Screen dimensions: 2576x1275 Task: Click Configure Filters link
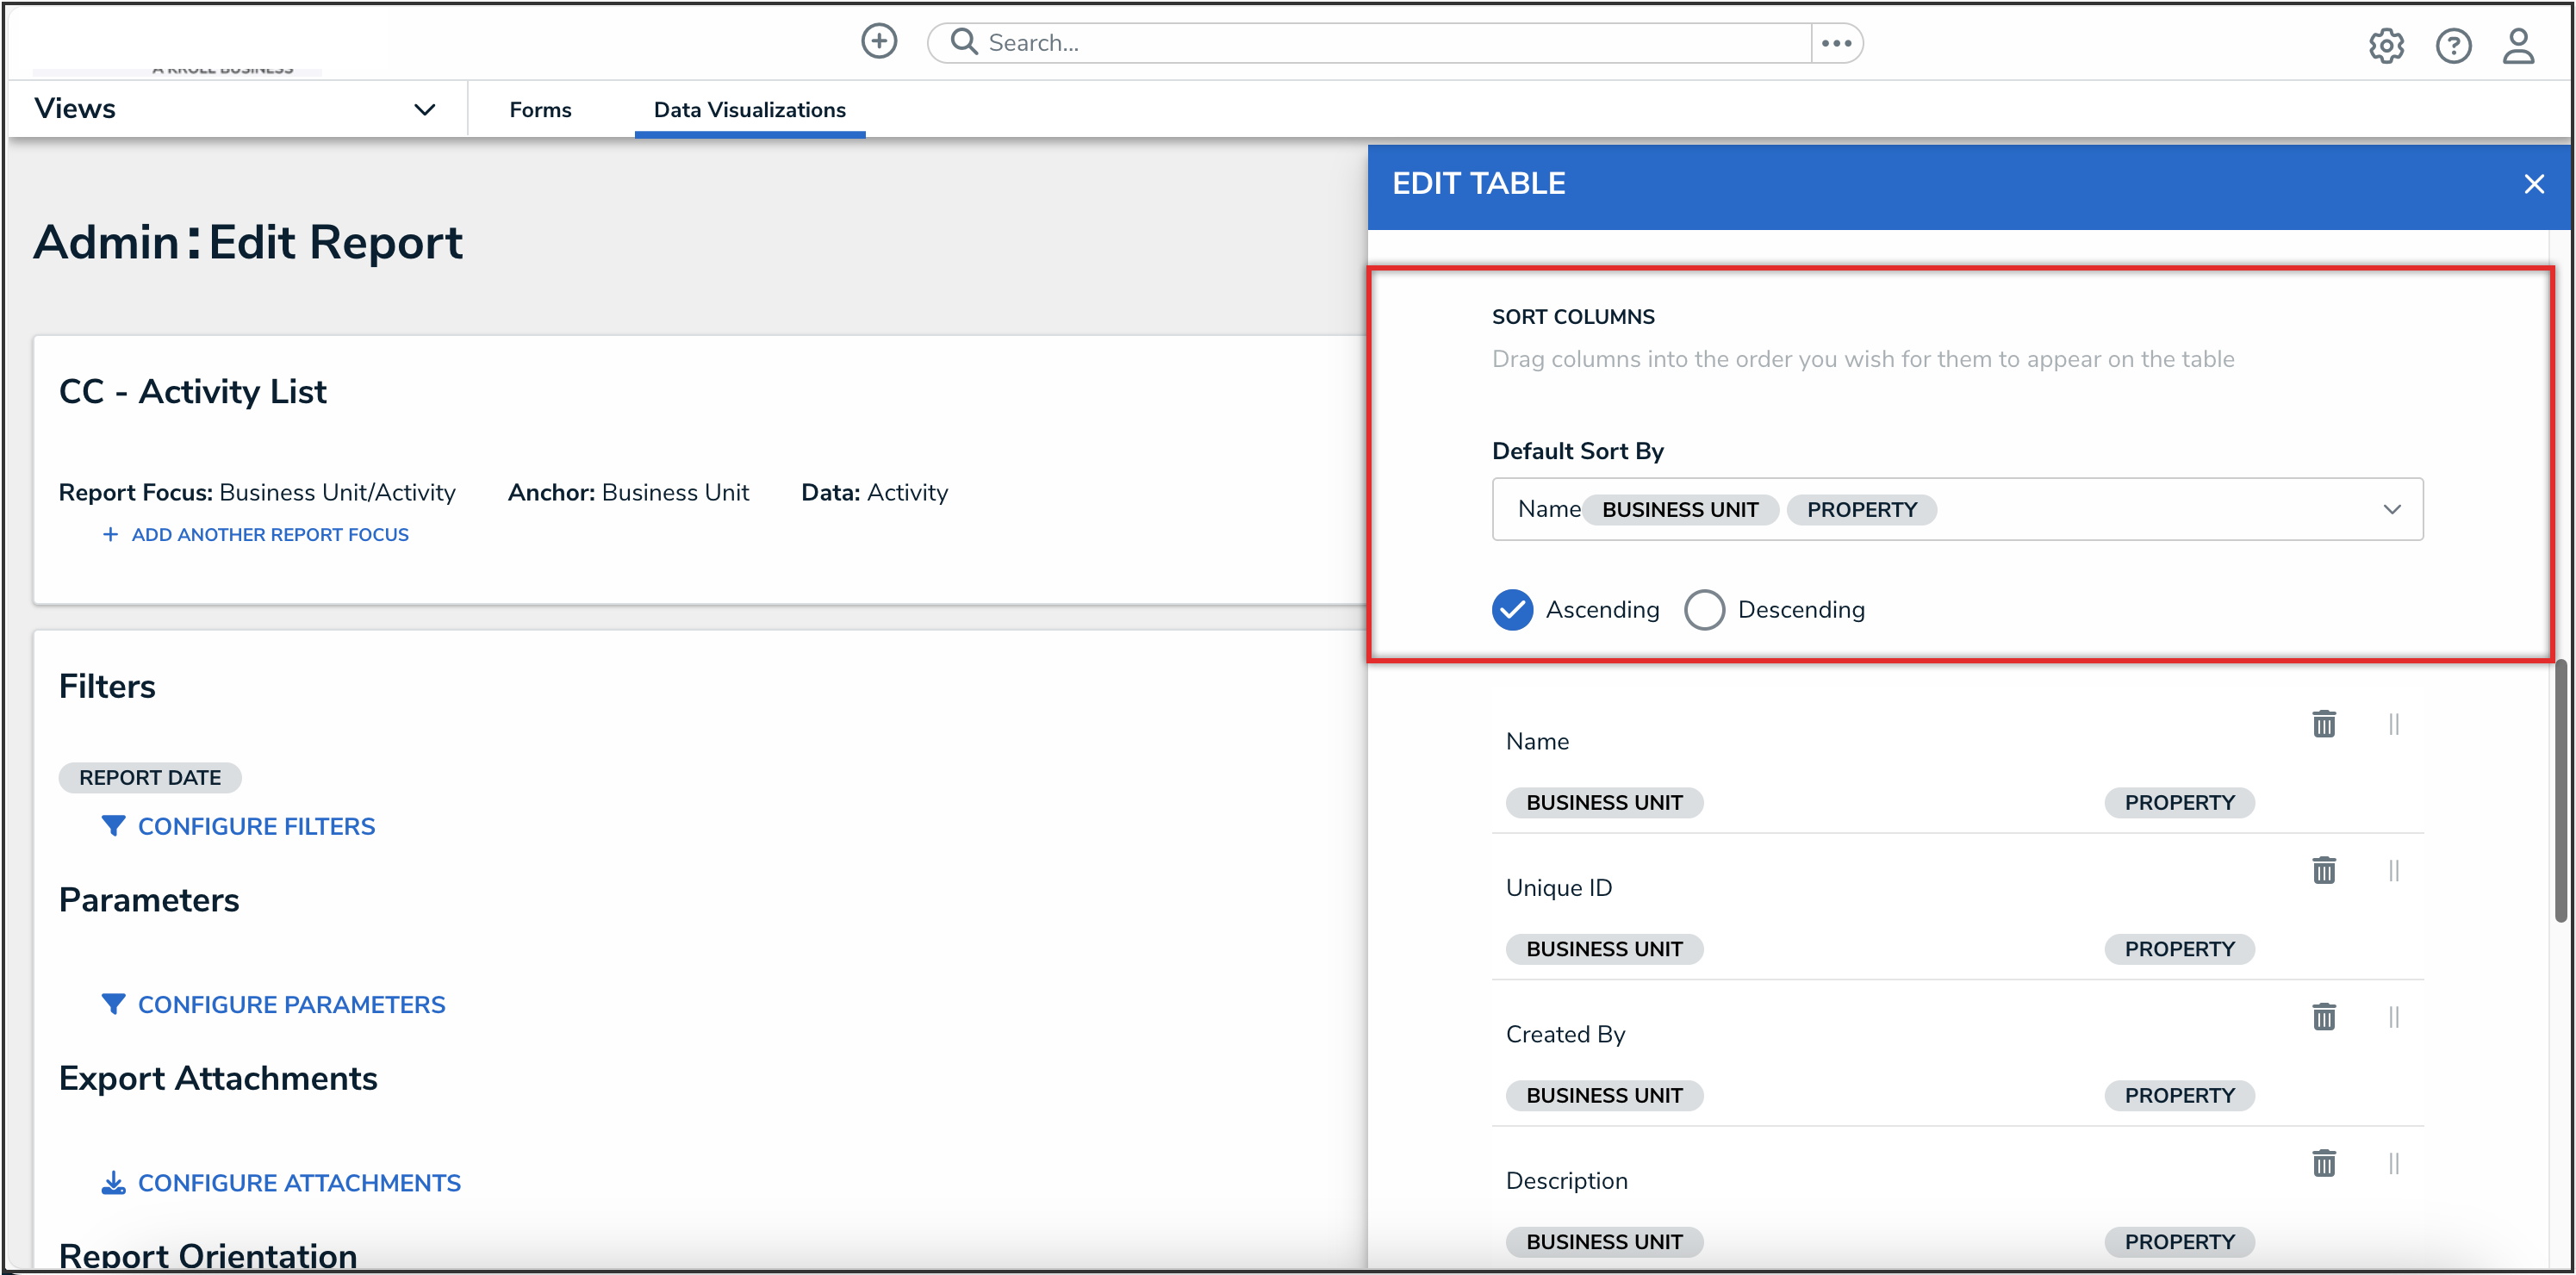[255, 826]
